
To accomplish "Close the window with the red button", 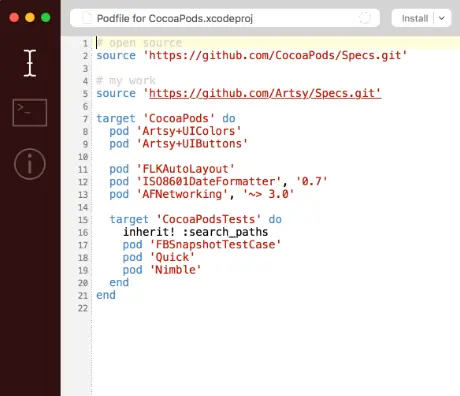I will point(14,17).
